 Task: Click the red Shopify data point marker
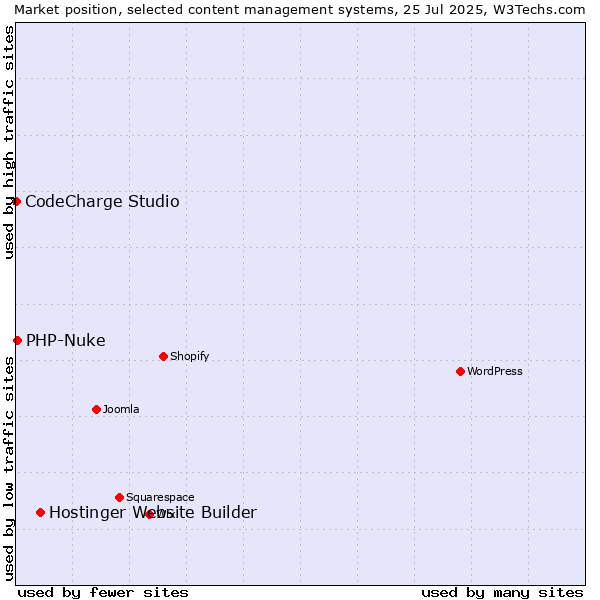pyautogui.click(x=163, y=357)
